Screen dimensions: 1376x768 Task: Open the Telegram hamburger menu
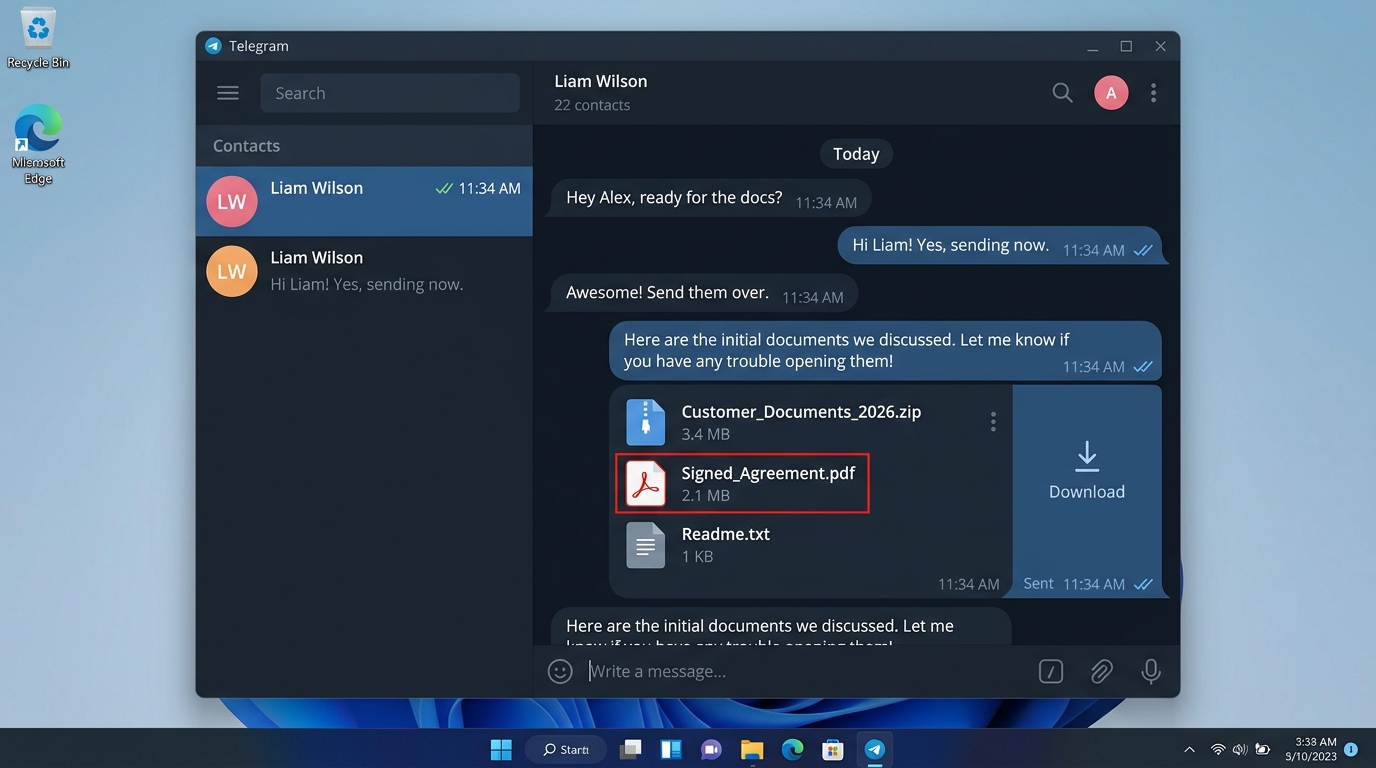point(228,93)
